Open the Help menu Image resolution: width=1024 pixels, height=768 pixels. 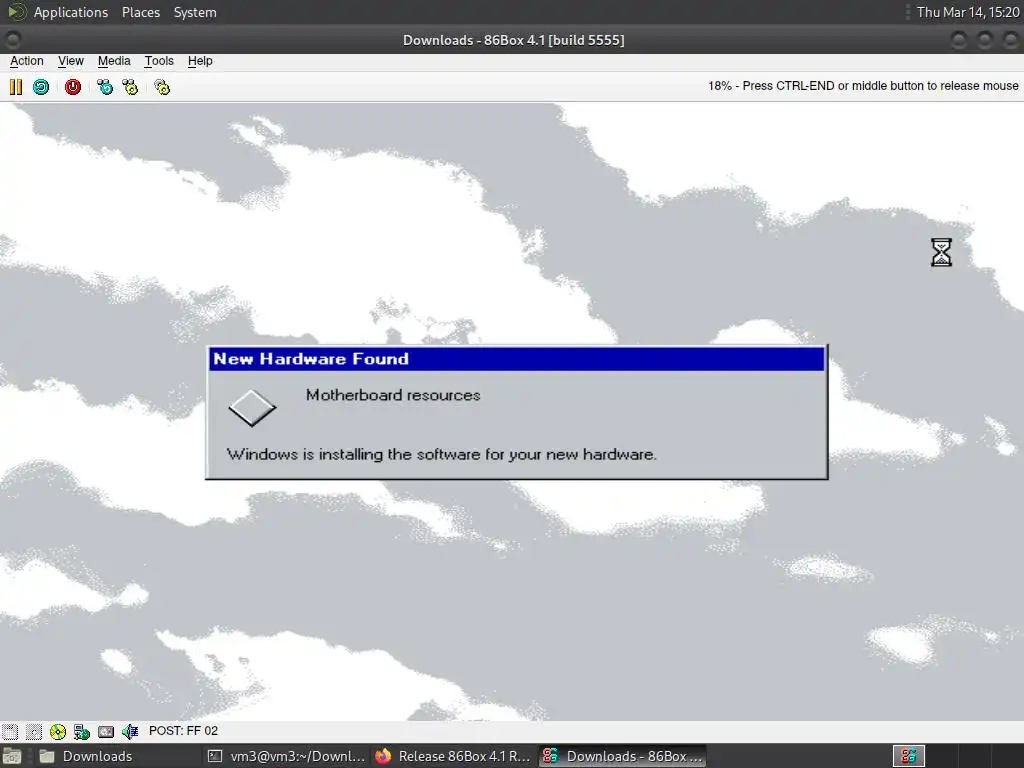200,61
